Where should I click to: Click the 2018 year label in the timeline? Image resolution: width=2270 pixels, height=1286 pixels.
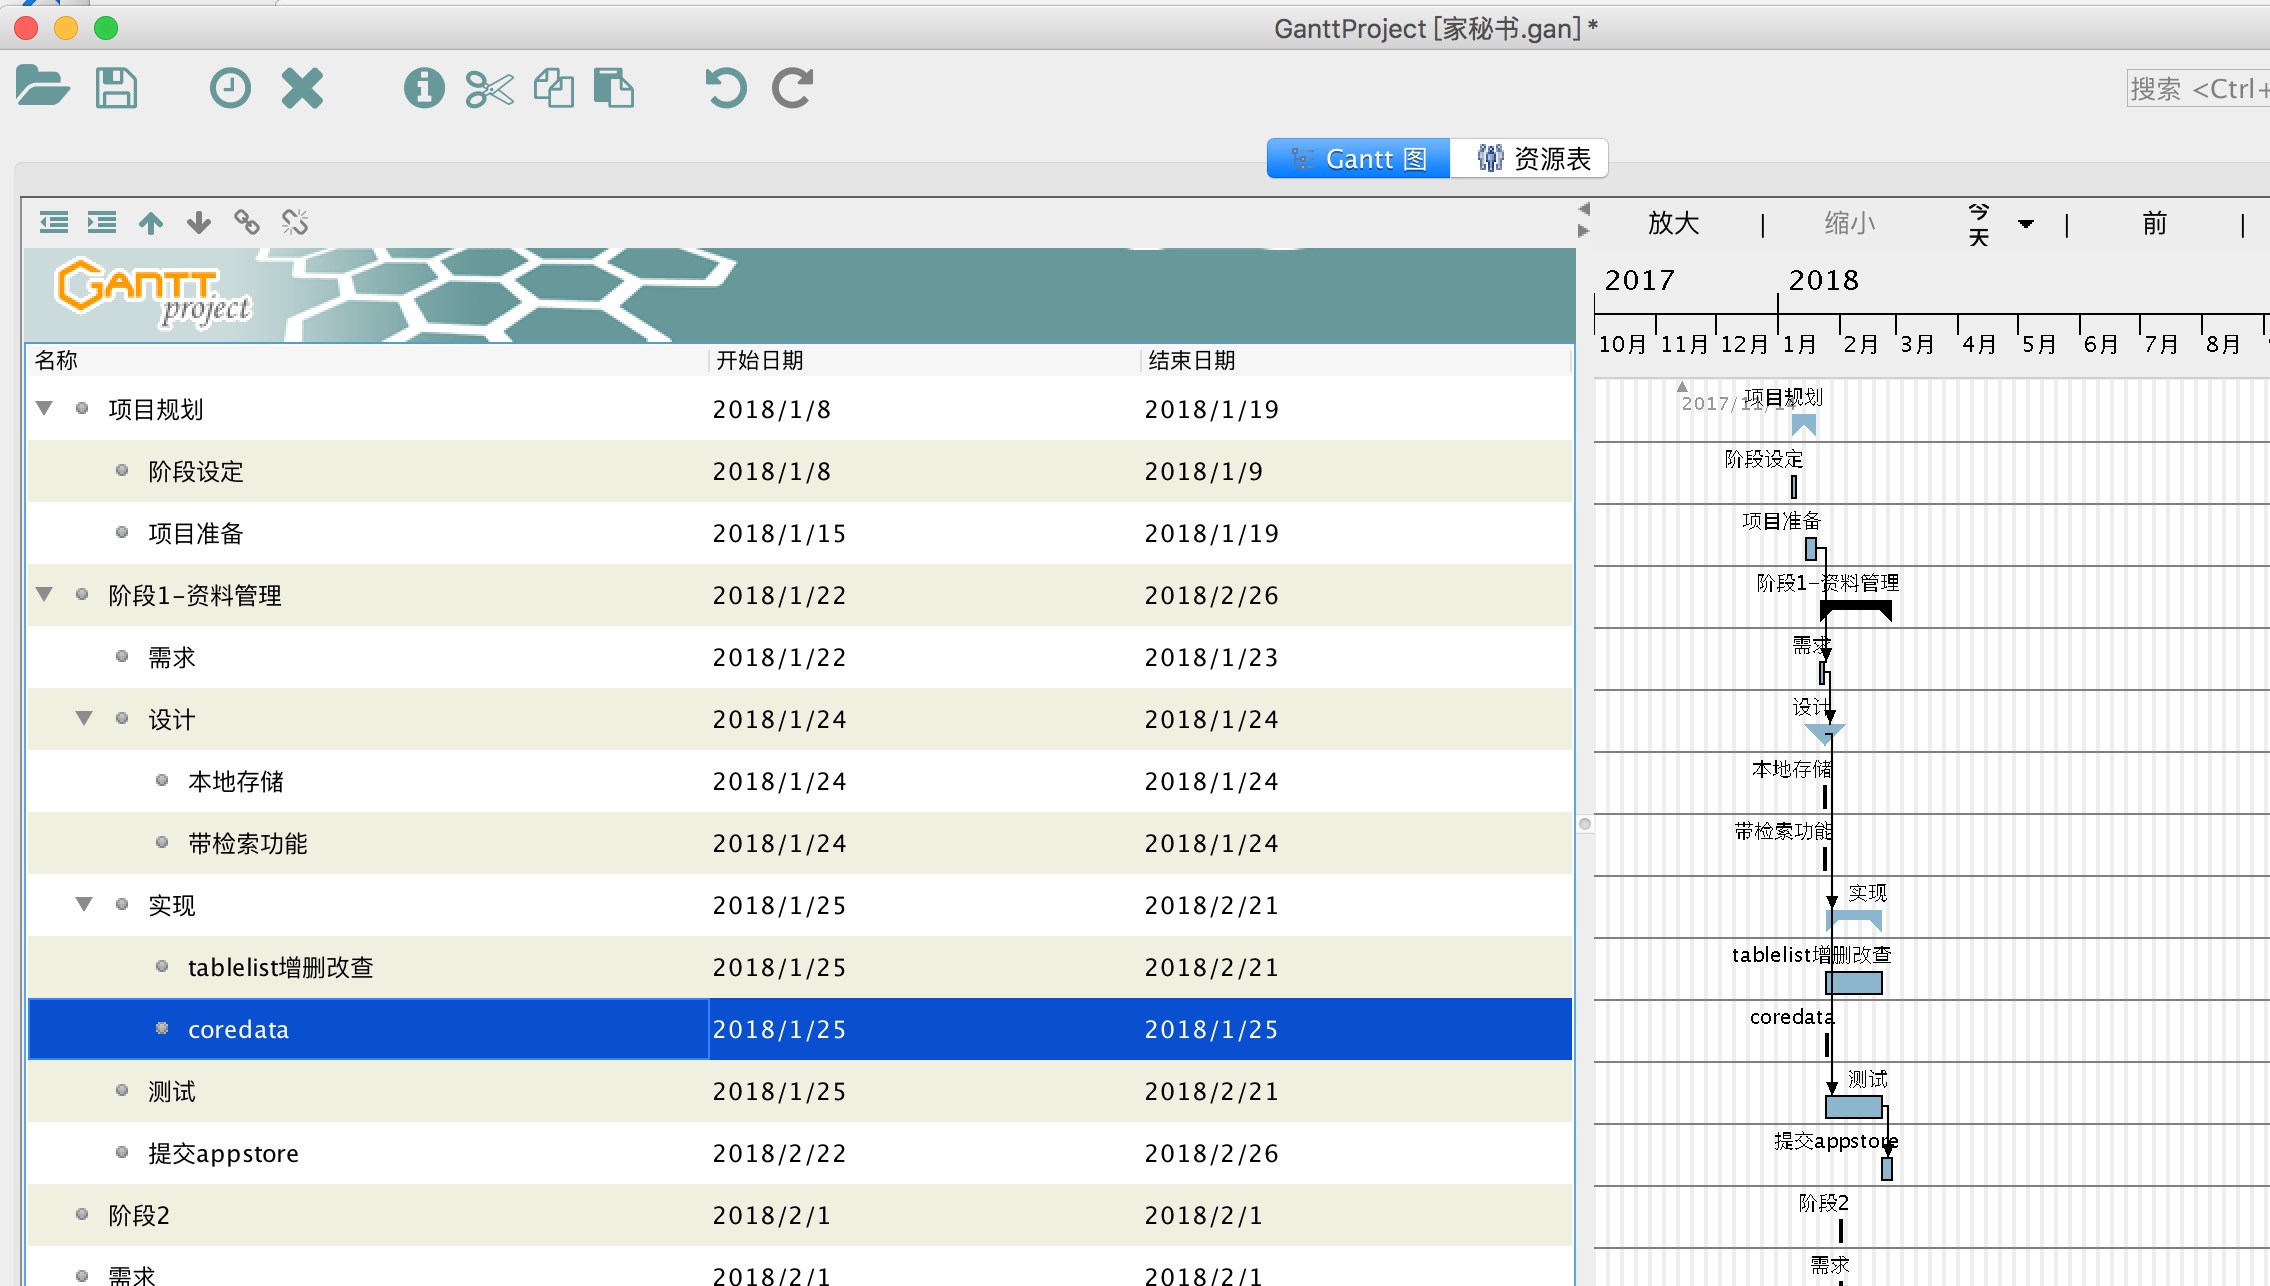(x=1823, y=281)
